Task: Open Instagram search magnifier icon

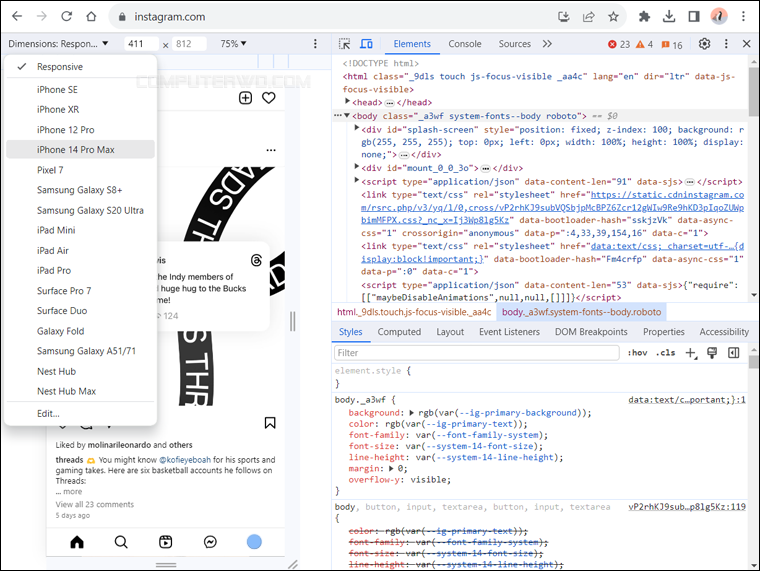Action: (x=121, y=542)
